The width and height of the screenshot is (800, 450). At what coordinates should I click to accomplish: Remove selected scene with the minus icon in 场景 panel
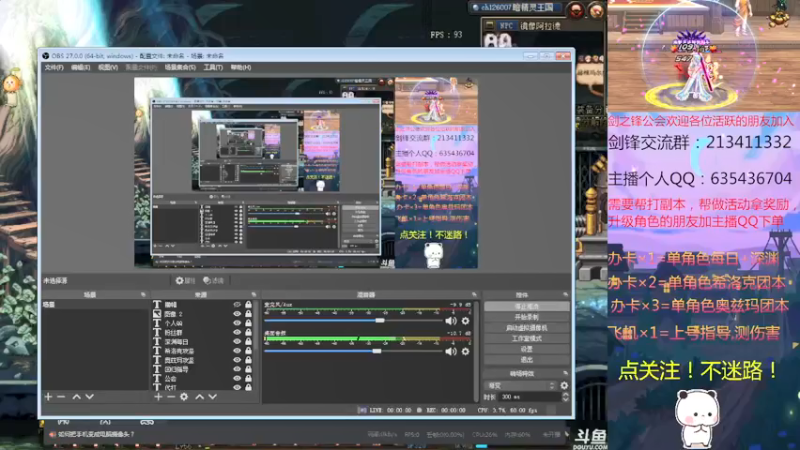coord(61,396)
